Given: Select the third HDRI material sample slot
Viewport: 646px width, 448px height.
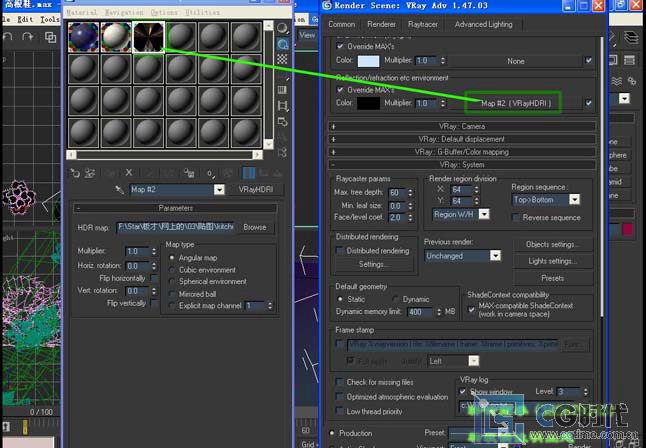Looking at the screenshot, I should pyautogui.click(x=148, y=38).
